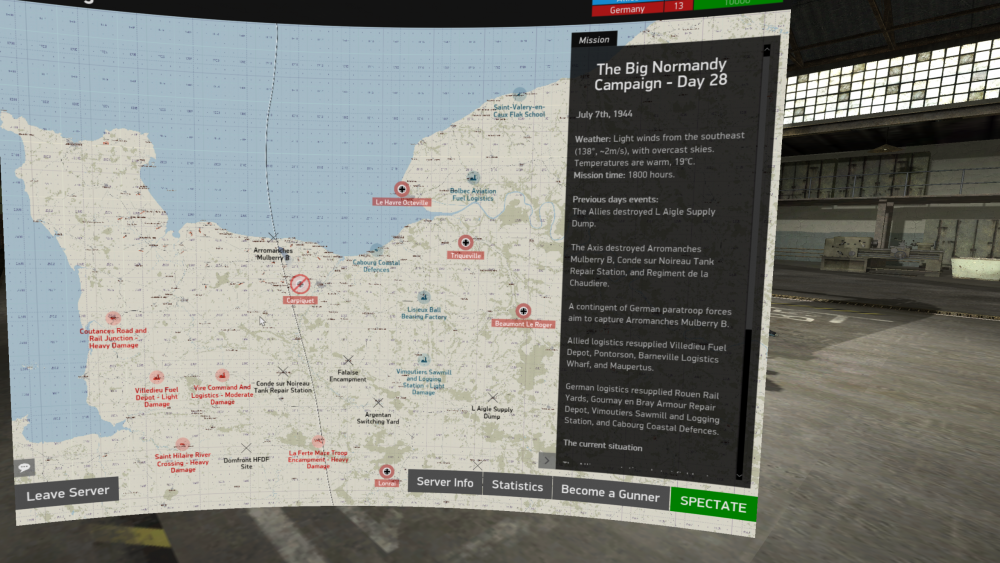Click the Domfront HFDF Site destroyed marker
The image size is (1000, 563).
click(x=246, y=448)
